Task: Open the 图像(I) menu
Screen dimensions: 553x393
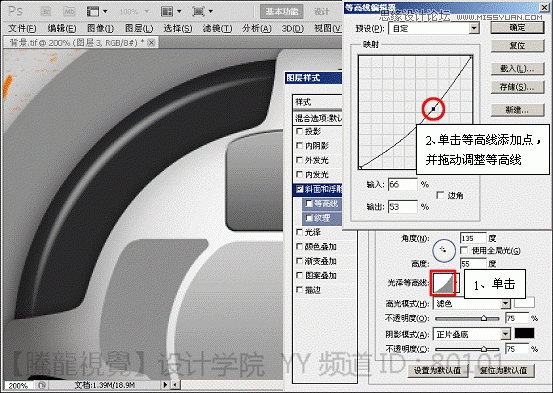Action: 100,28
